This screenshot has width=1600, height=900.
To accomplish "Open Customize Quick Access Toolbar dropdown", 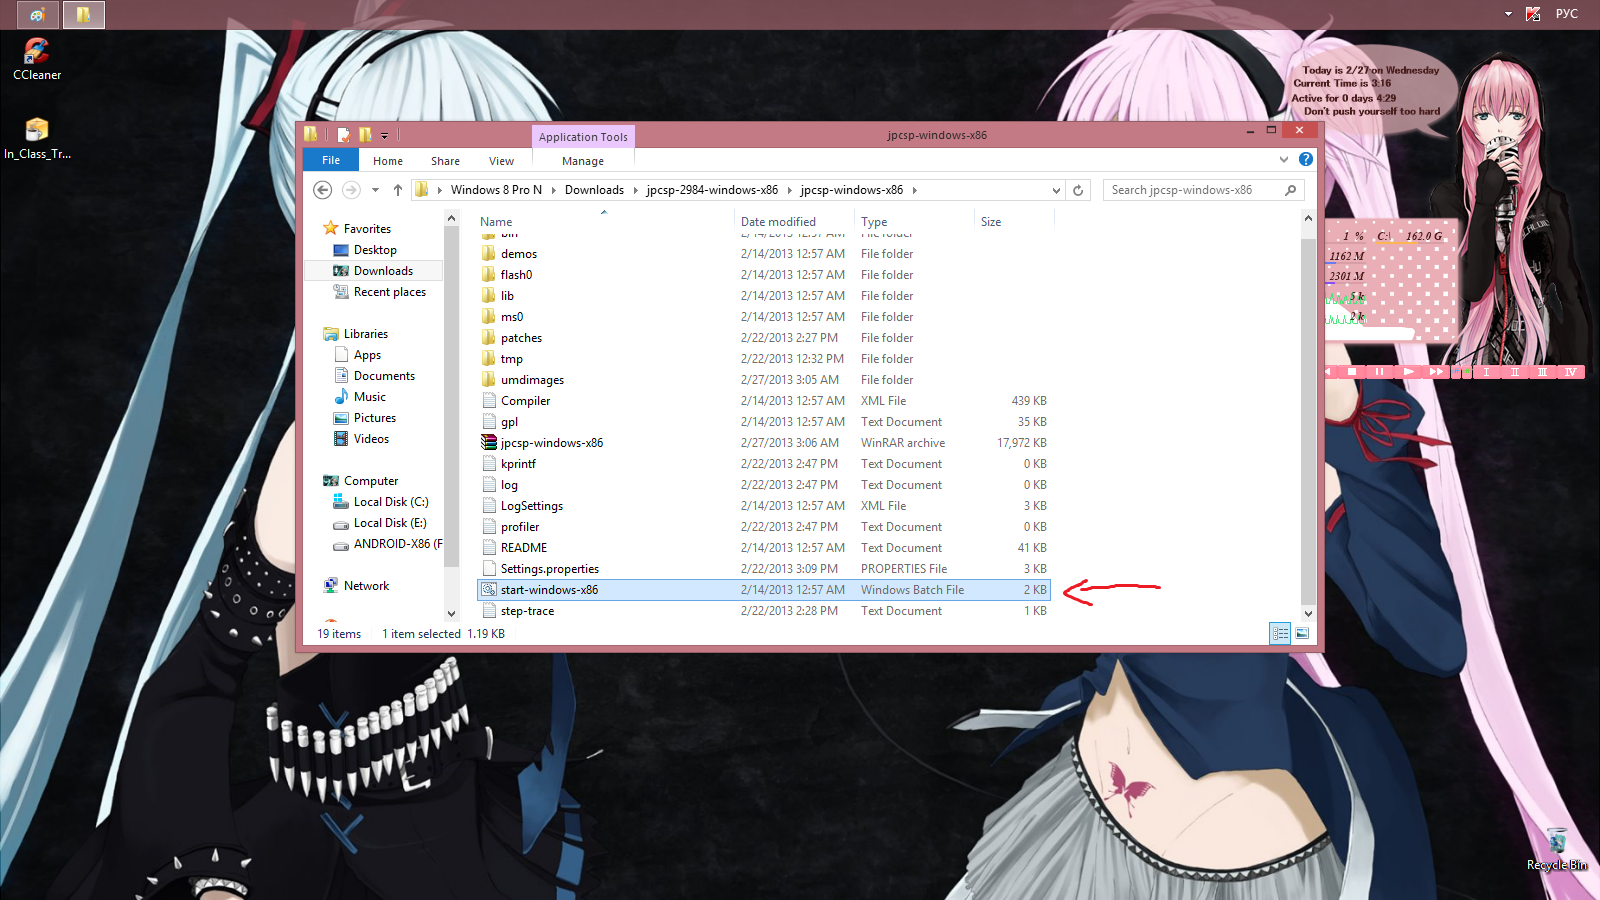I will 384,136.
